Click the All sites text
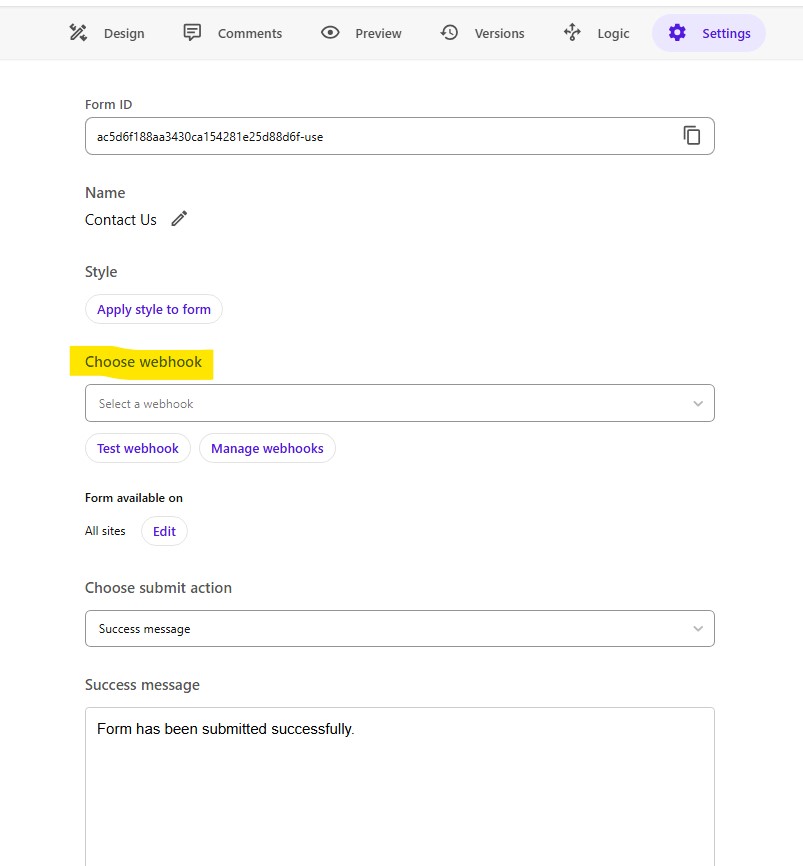This screenshot has width=803, height=866. point(105,531)
